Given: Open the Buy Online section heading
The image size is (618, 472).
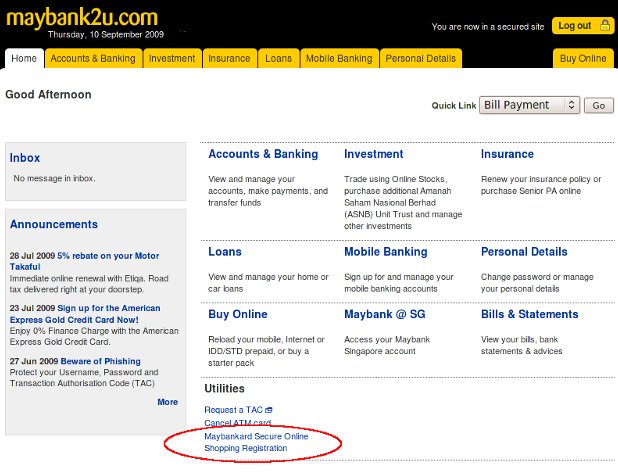Looking at the screenshot, I should [238, 314].
